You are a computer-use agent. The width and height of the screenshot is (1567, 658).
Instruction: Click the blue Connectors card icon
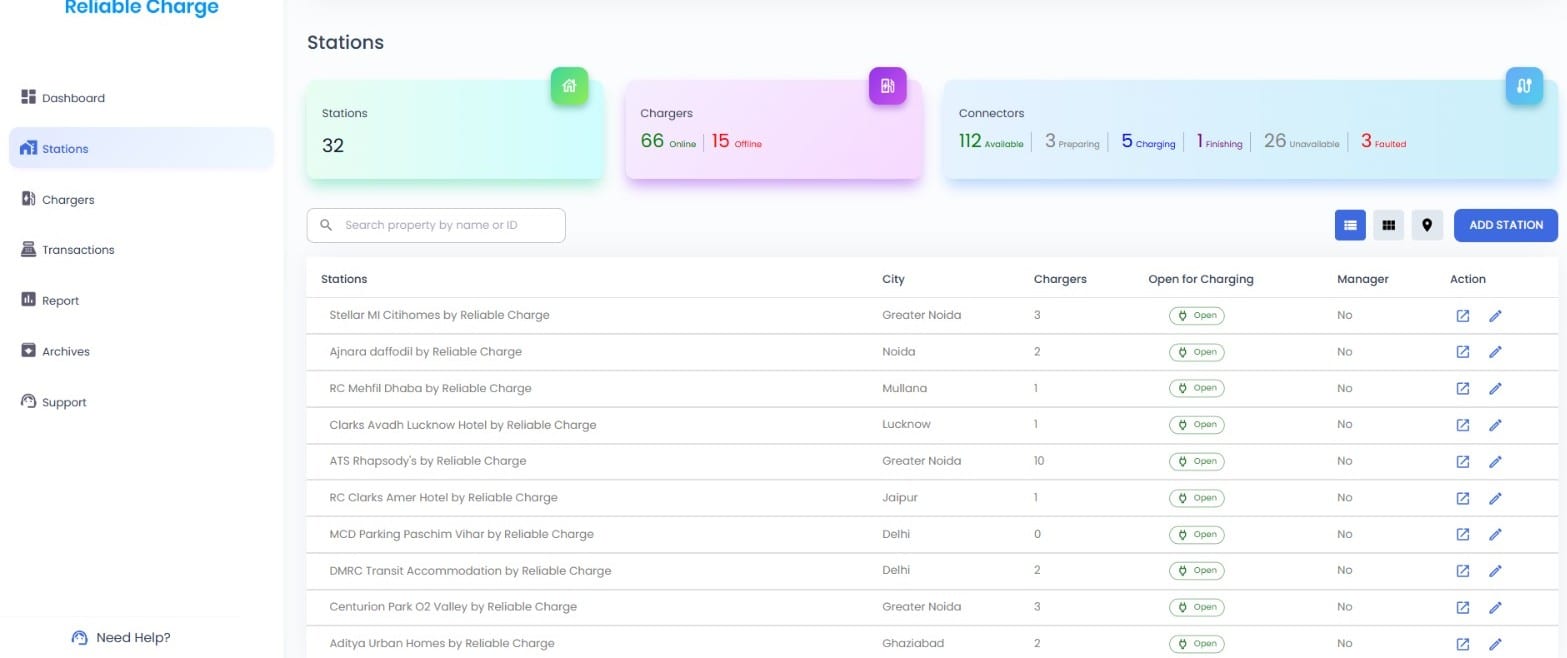[1525, 86]
